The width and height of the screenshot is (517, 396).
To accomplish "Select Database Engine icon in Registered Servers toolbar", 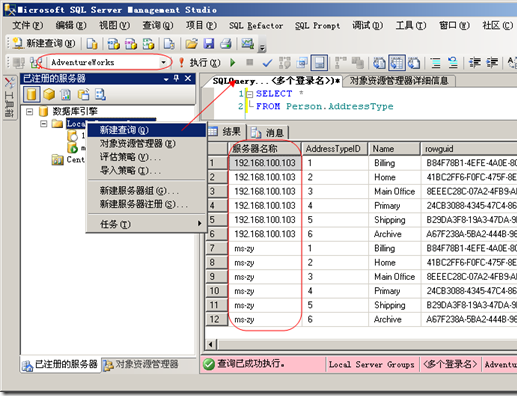I will [32, 94].
